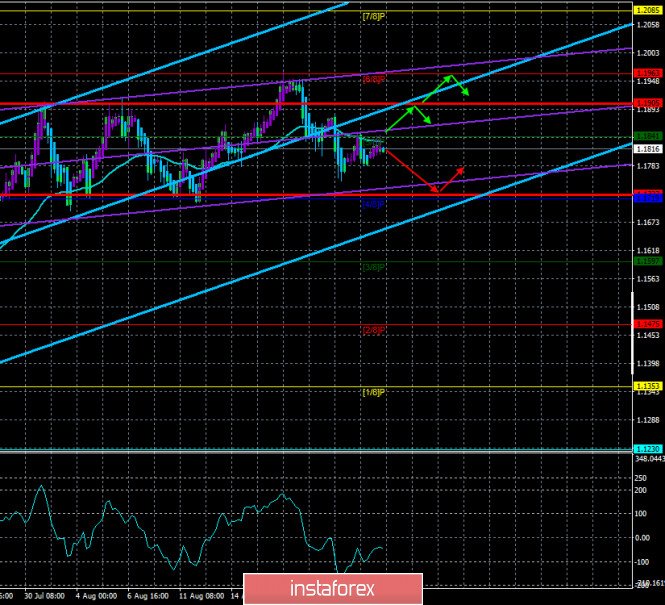Viewport: 665px width, 605px height.
Task: Click the red 1.1963 price label
Action: coord(648,73)
